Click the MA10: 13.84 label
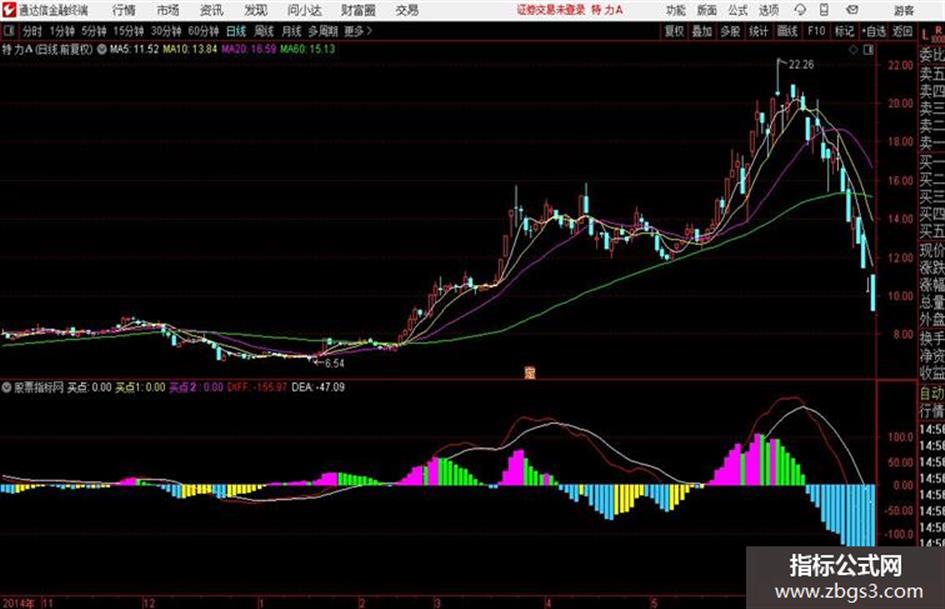This screenshot has width=945, height=609. coord(190,49)
